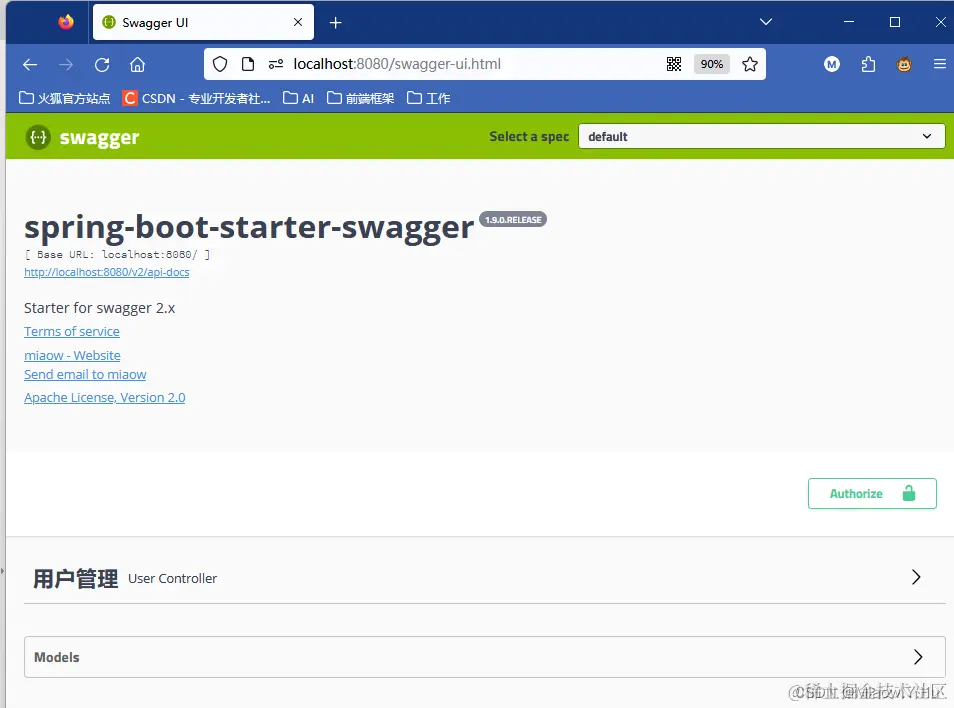
Task: Open a new browser tab
Action: coord(335,23)
